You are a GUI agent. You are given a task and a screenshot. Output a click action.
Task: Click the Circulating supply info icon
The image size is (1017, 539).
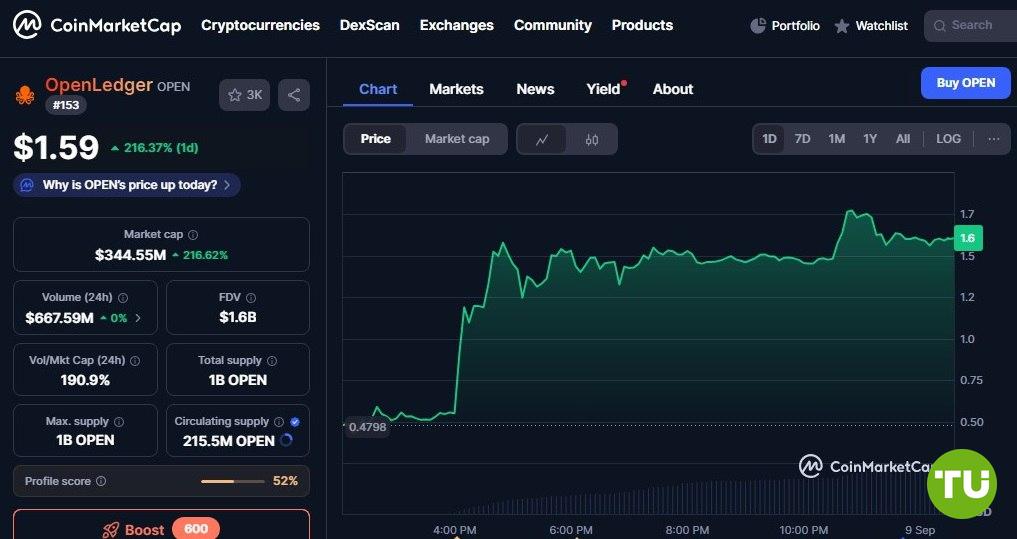pyautogui.click(x=279, y=422)
